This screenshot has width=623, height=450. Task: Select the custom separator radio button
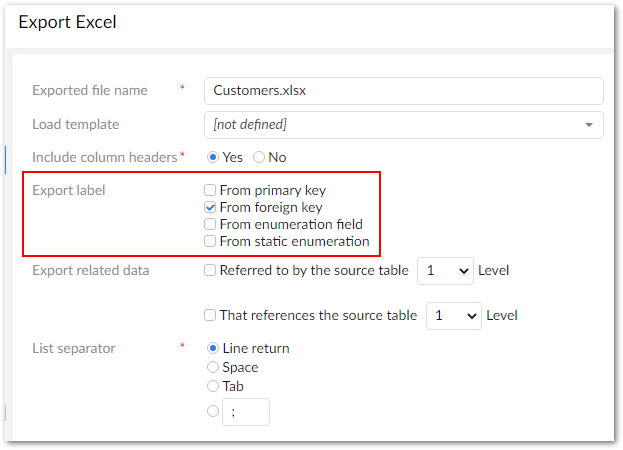212,411
